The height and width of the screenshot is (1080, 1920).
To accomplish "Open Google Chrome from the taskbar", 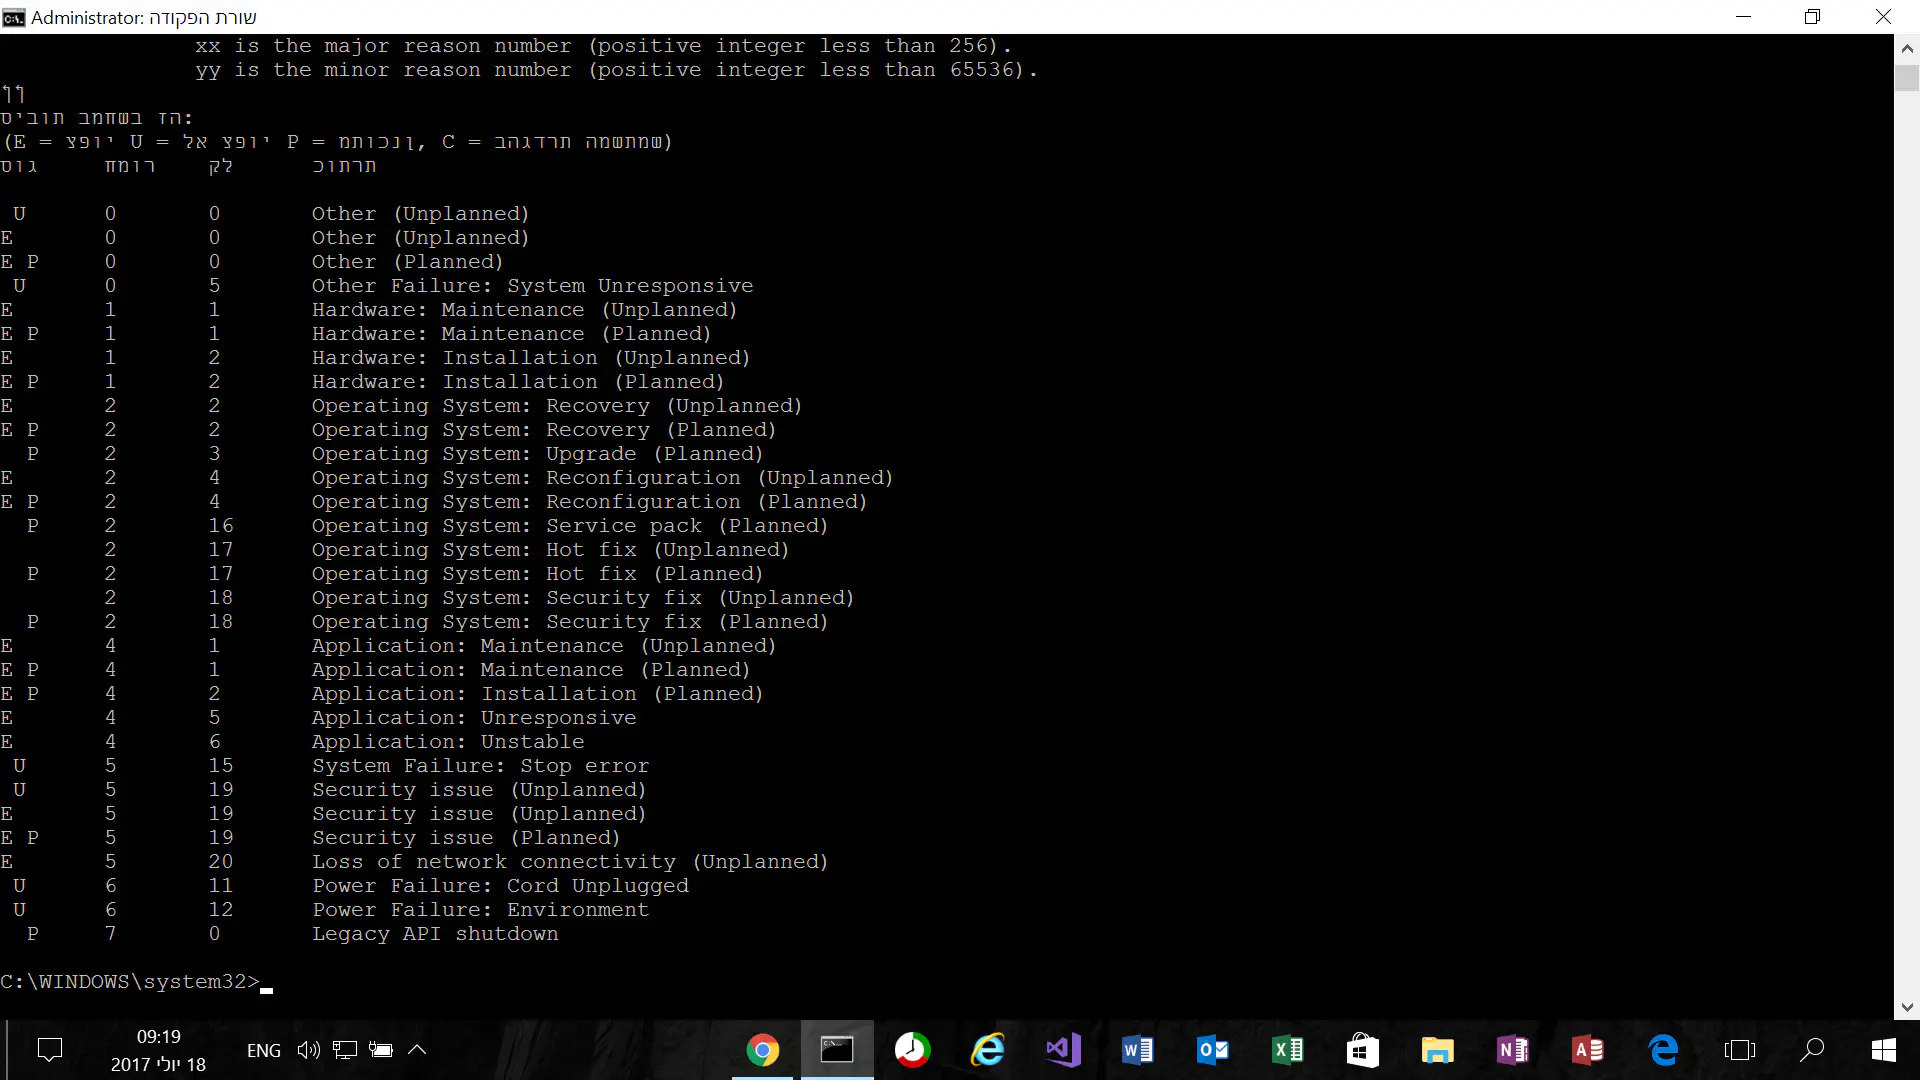I will 762,1050.
